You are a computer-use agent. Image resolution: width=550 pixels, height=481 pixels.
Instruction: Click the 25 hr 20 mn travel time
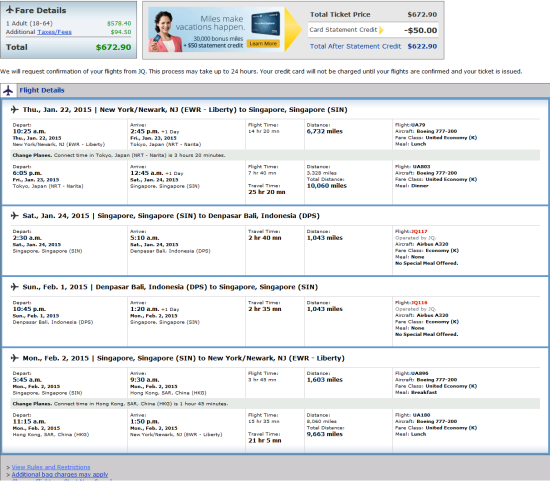click(x=267, y=192)
